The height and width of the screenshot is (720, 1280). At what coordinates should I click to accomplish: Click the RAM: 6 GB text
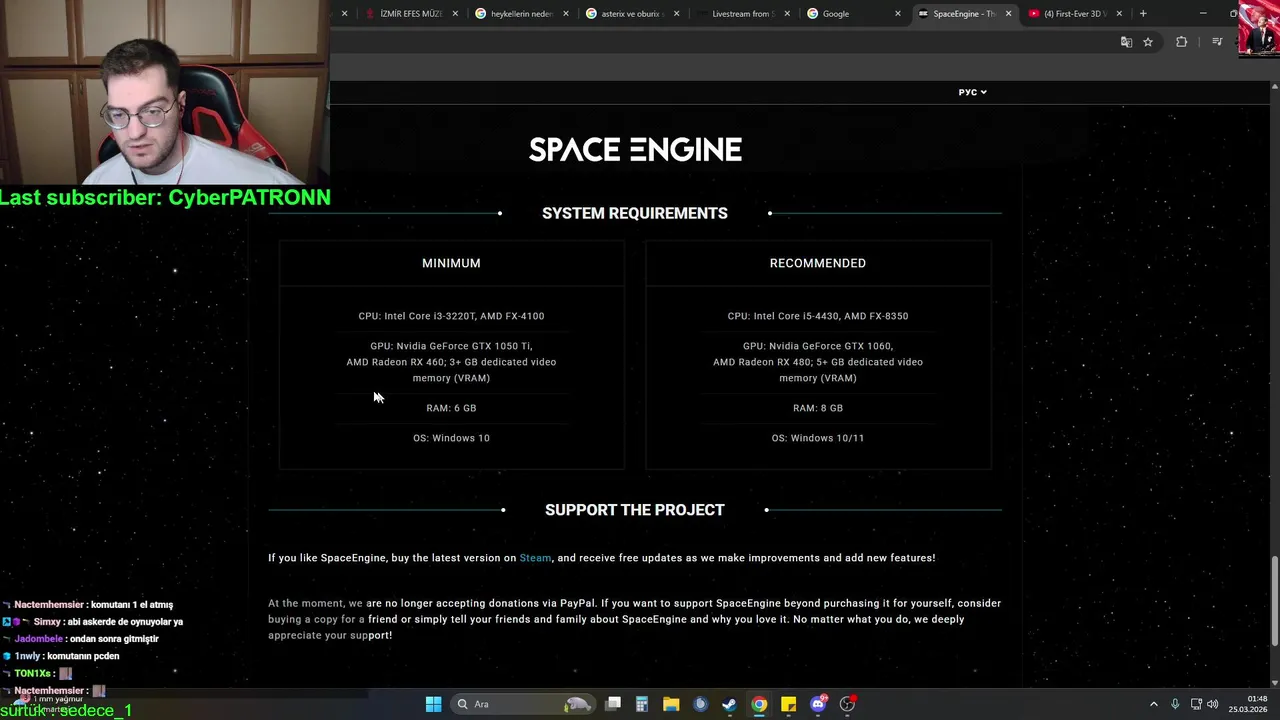point(451,408)
